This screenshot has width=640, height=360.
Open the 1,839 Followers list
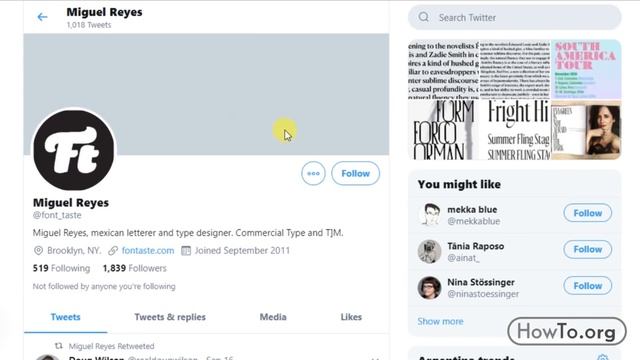[x=135, y=268]
